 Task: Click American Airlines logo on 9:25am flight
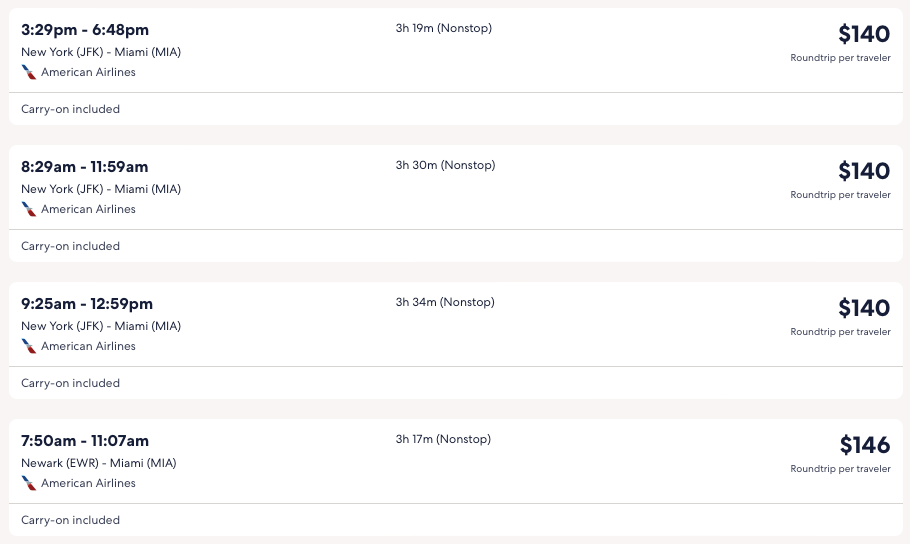point(29,346)
